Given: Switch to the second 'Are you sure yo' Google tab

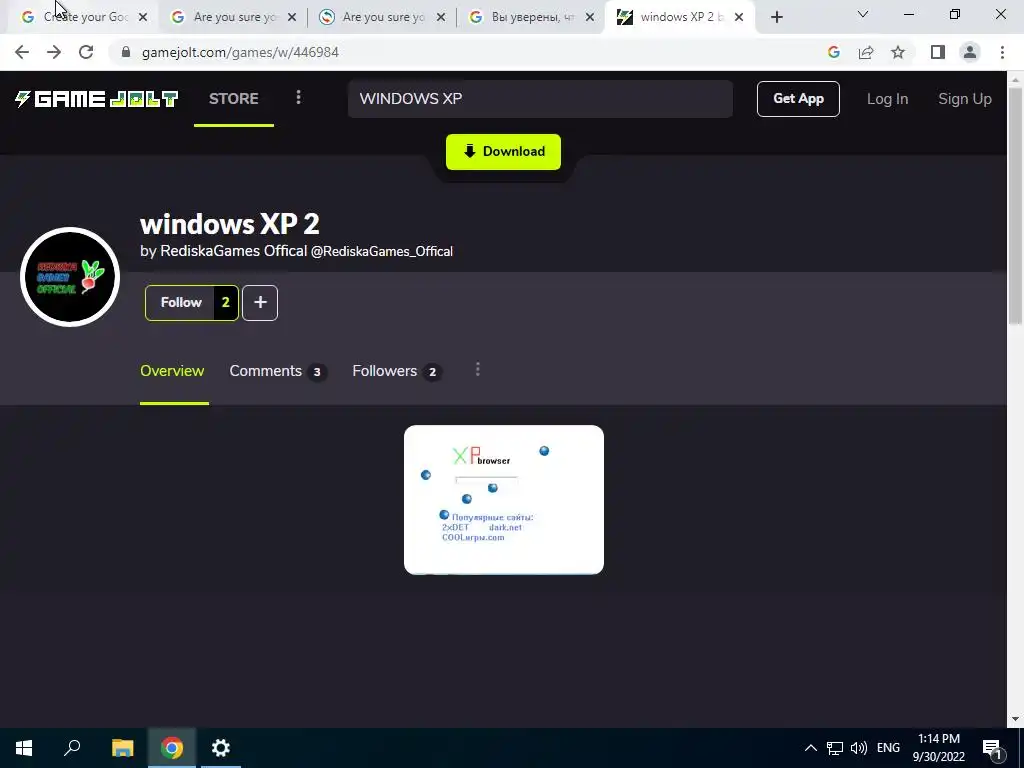Looking at the screenshot, I should point(231,17).
